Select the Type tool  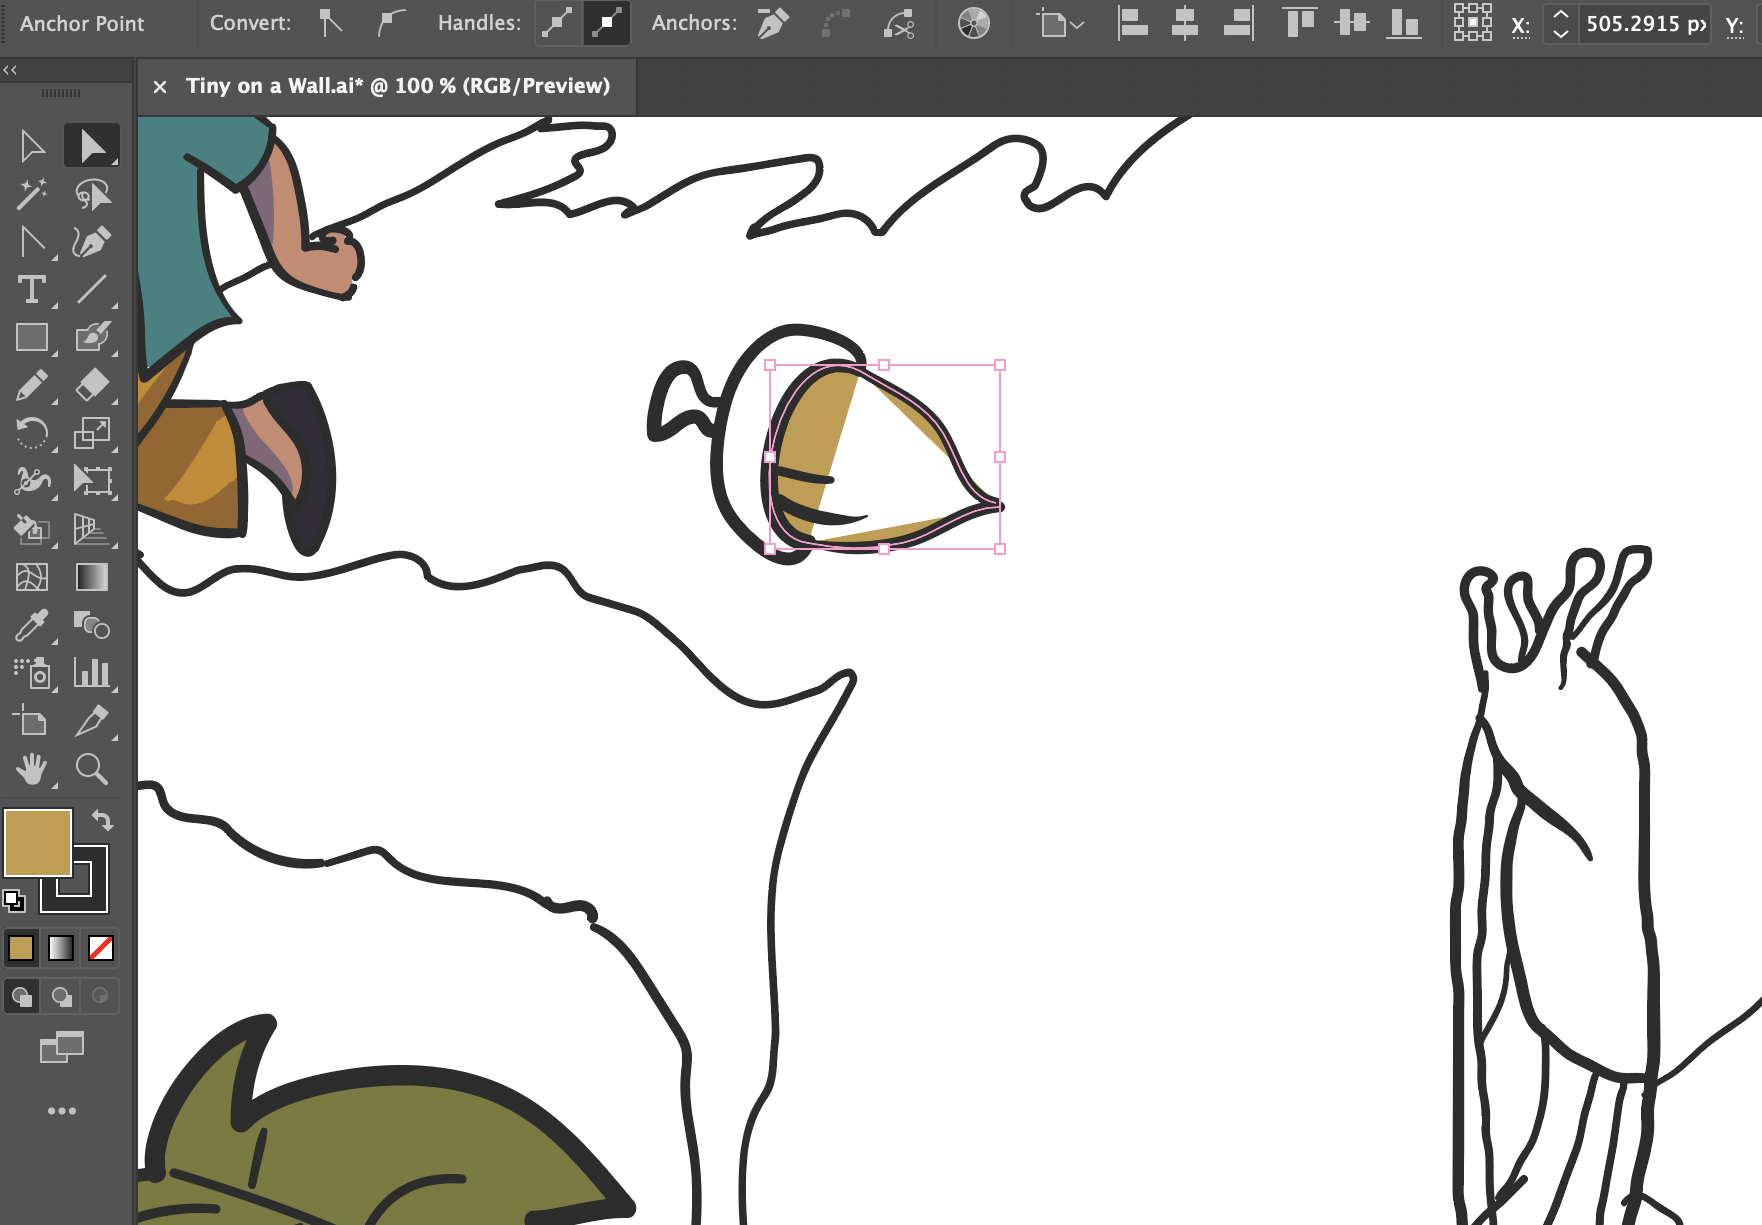pyautogui.click(x=33, y=289)
